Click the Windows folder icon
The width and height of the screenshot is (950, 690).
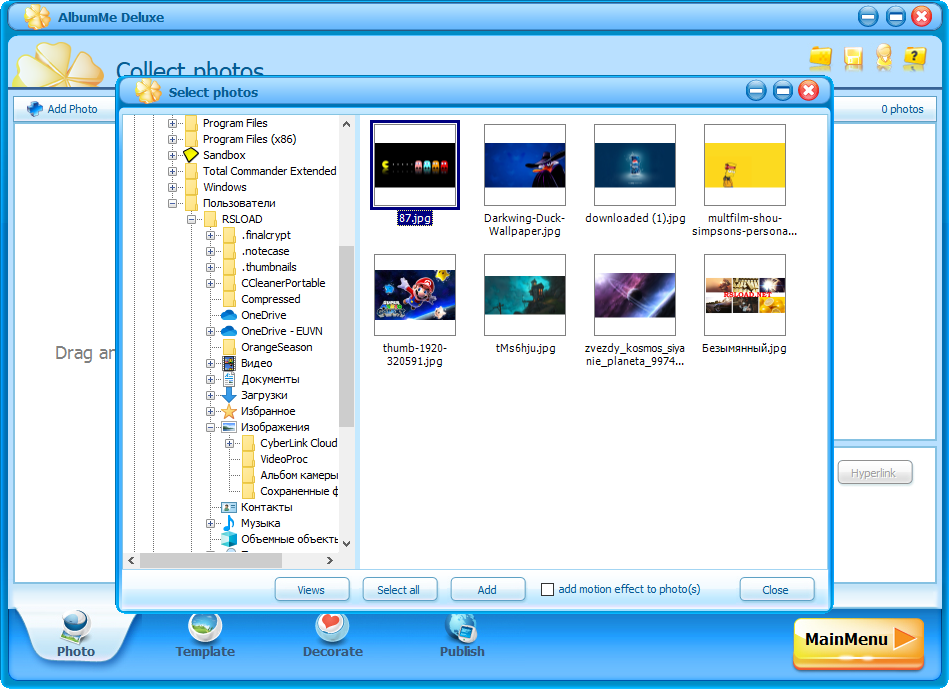point(191,187)
